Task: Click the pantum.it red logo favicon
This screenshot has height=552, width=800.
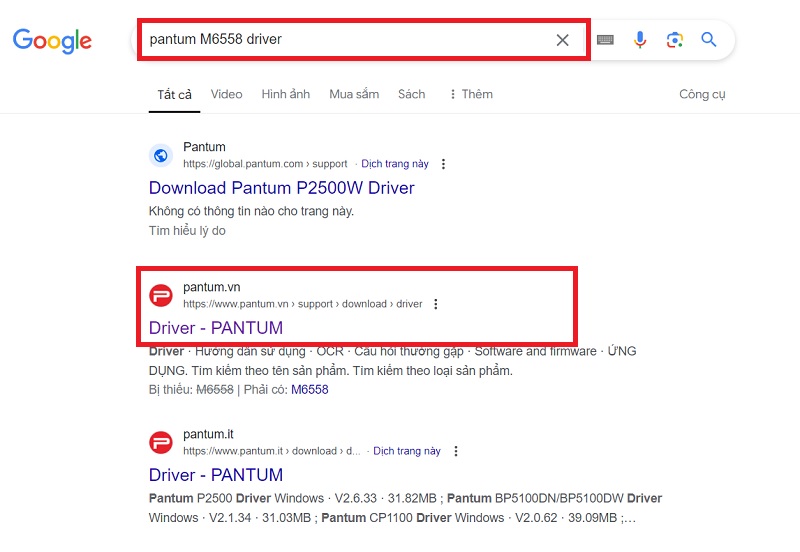Action: [x=161, y=442]
